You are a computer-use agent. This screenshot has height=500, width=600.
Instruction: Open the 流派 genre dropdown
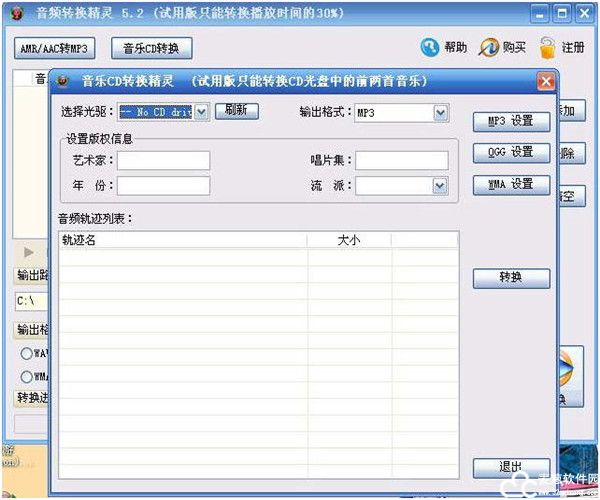click(440, 186)
